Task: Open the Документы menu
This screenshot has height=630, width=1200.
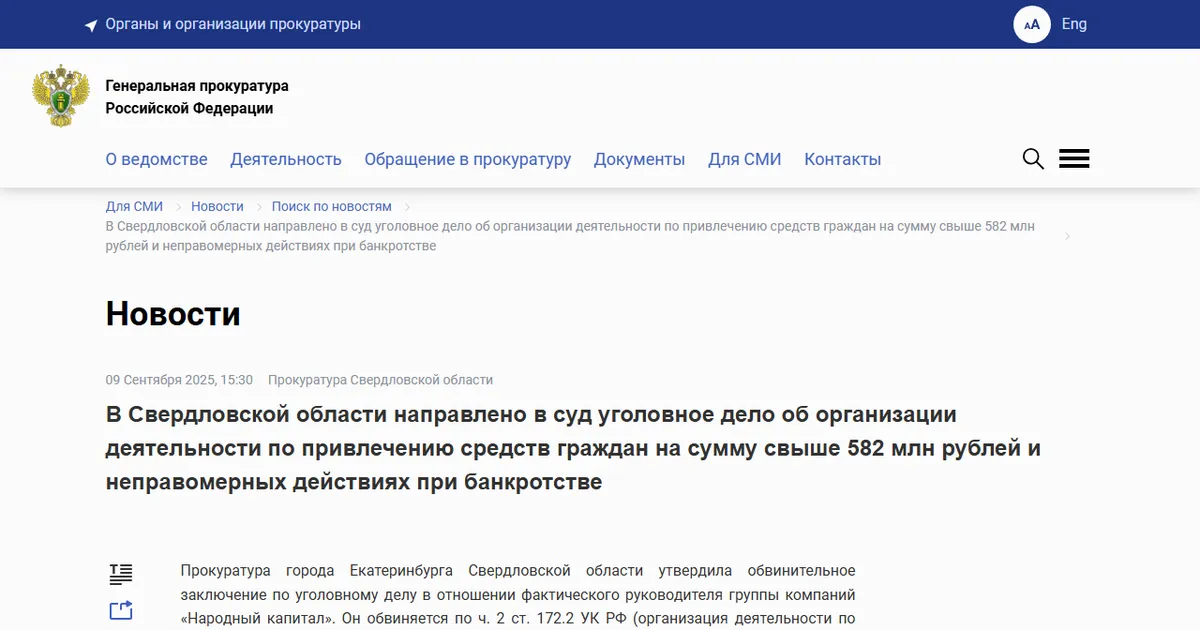Action: pyautogui.click(x=640, y=159)
